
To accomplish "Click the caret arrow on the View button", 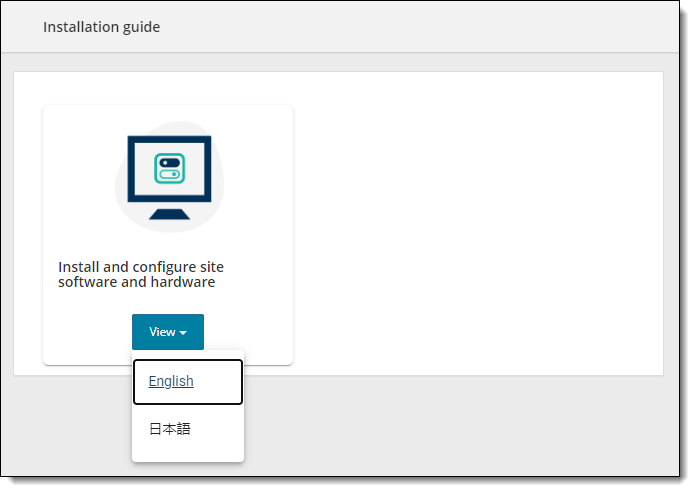I will 184,333.
